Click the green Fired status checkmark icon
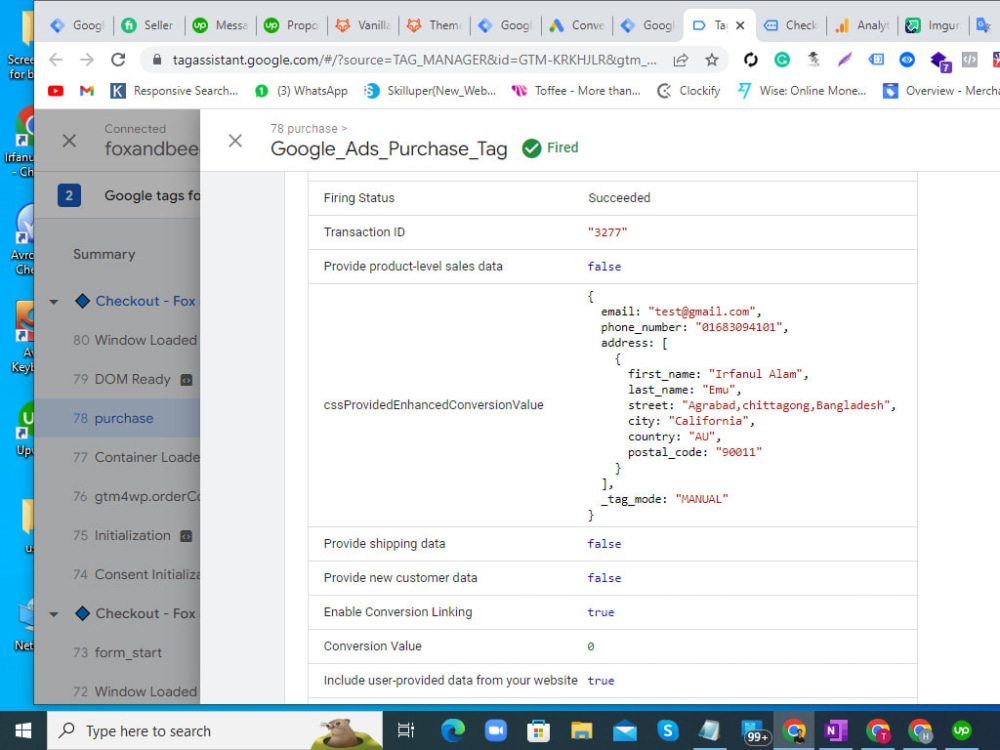This screenshot has width=1000, height=750. [531, 147]
